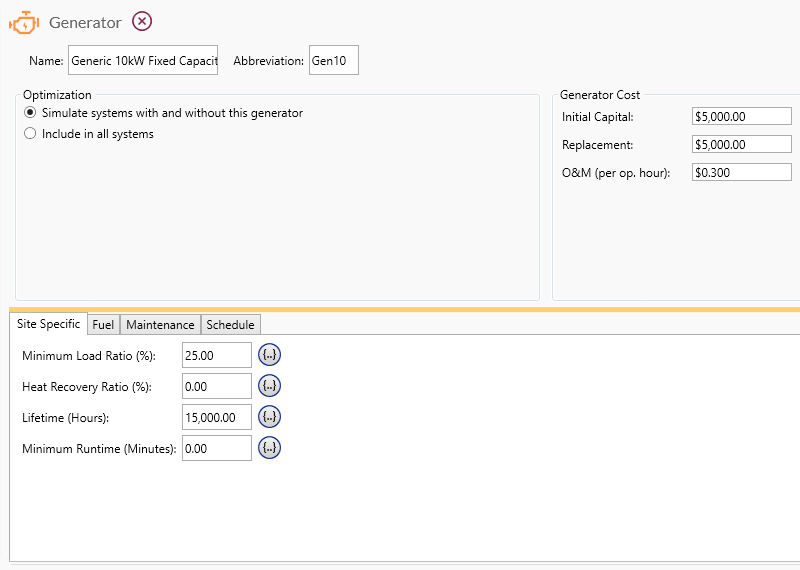800x570 pixels.
Task: Click the Abbreviation field containing Gen10
Action: (333, 61)
